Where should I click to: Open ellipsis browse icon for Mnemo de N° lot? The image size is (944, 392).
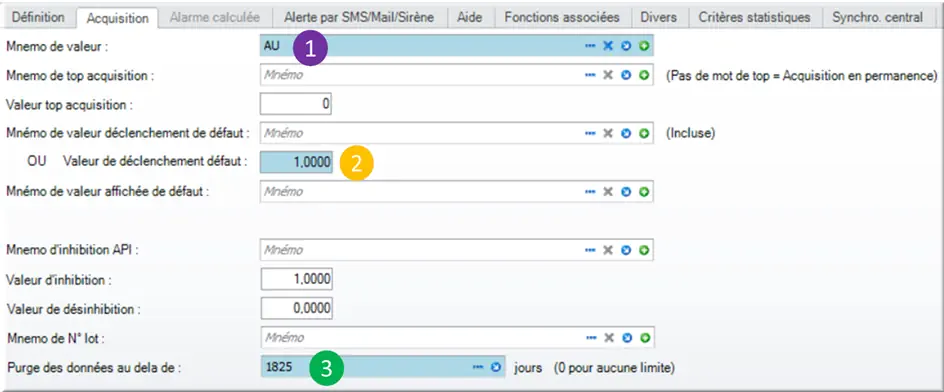point(590,338)
